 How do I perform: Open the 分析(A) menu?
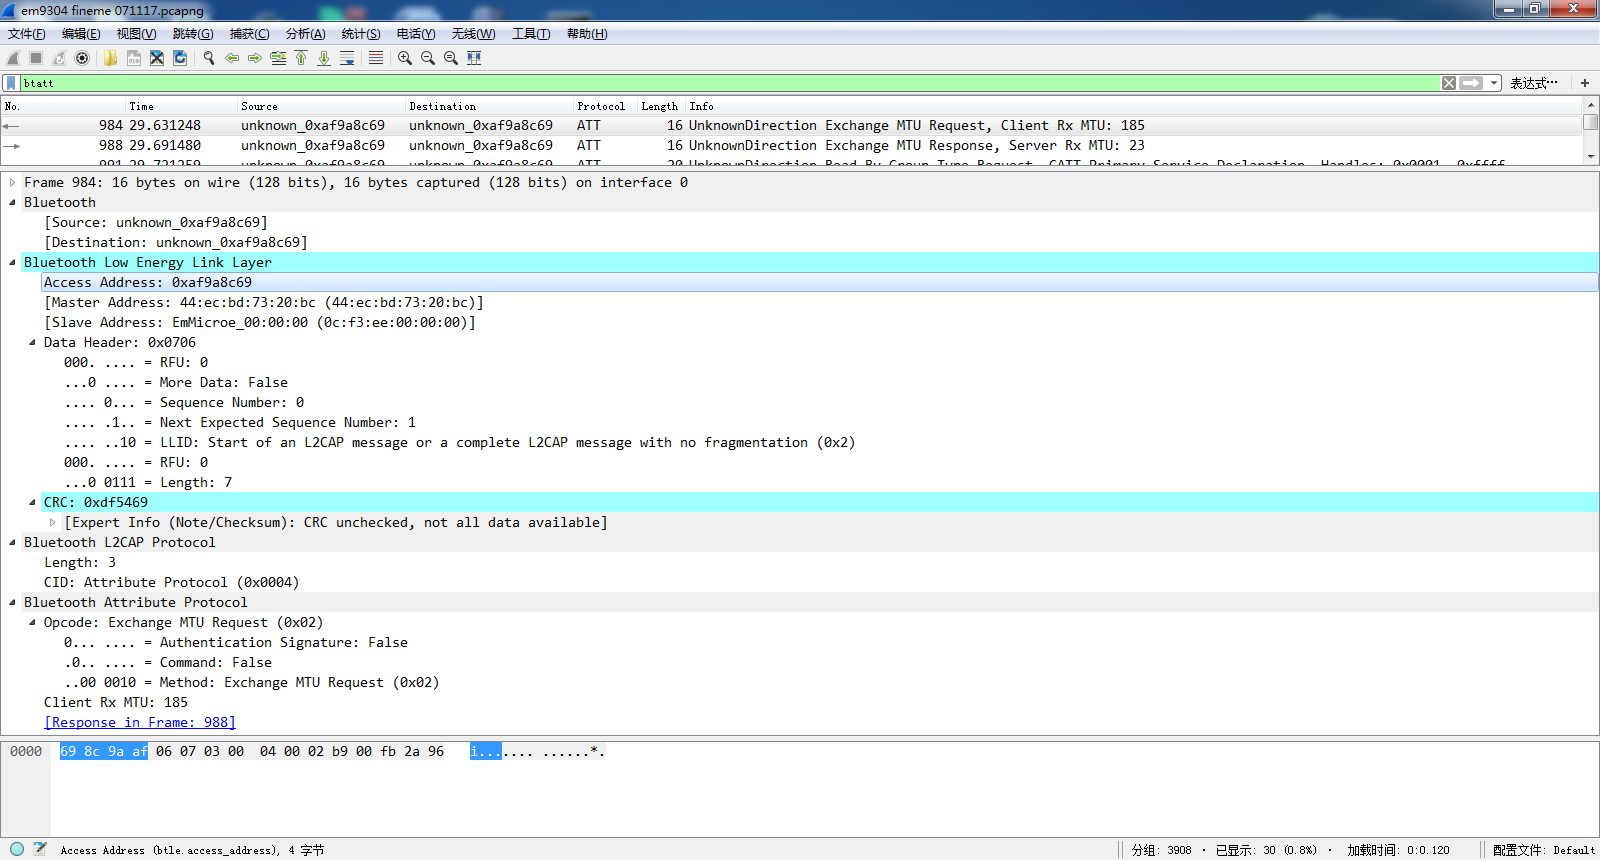point(305,34)
